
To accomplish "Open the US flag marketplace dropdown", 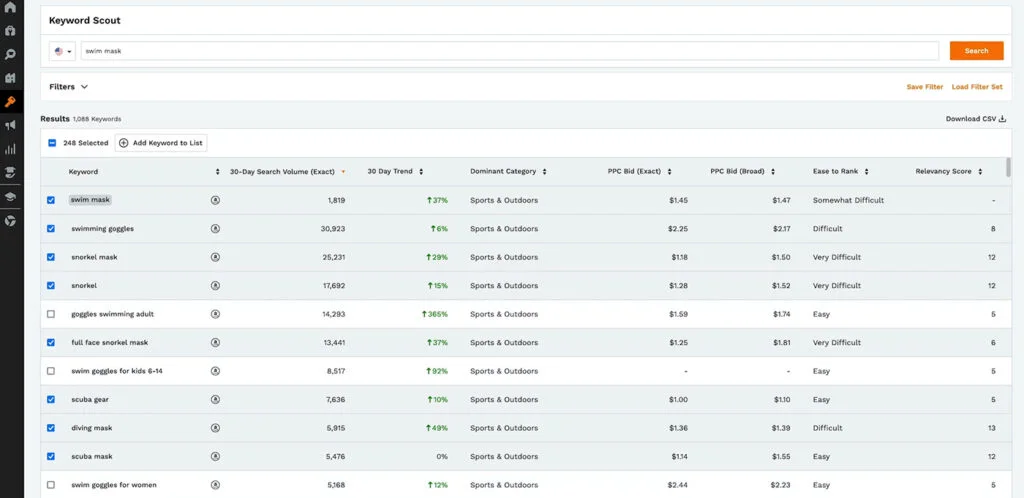I will 63,51.
